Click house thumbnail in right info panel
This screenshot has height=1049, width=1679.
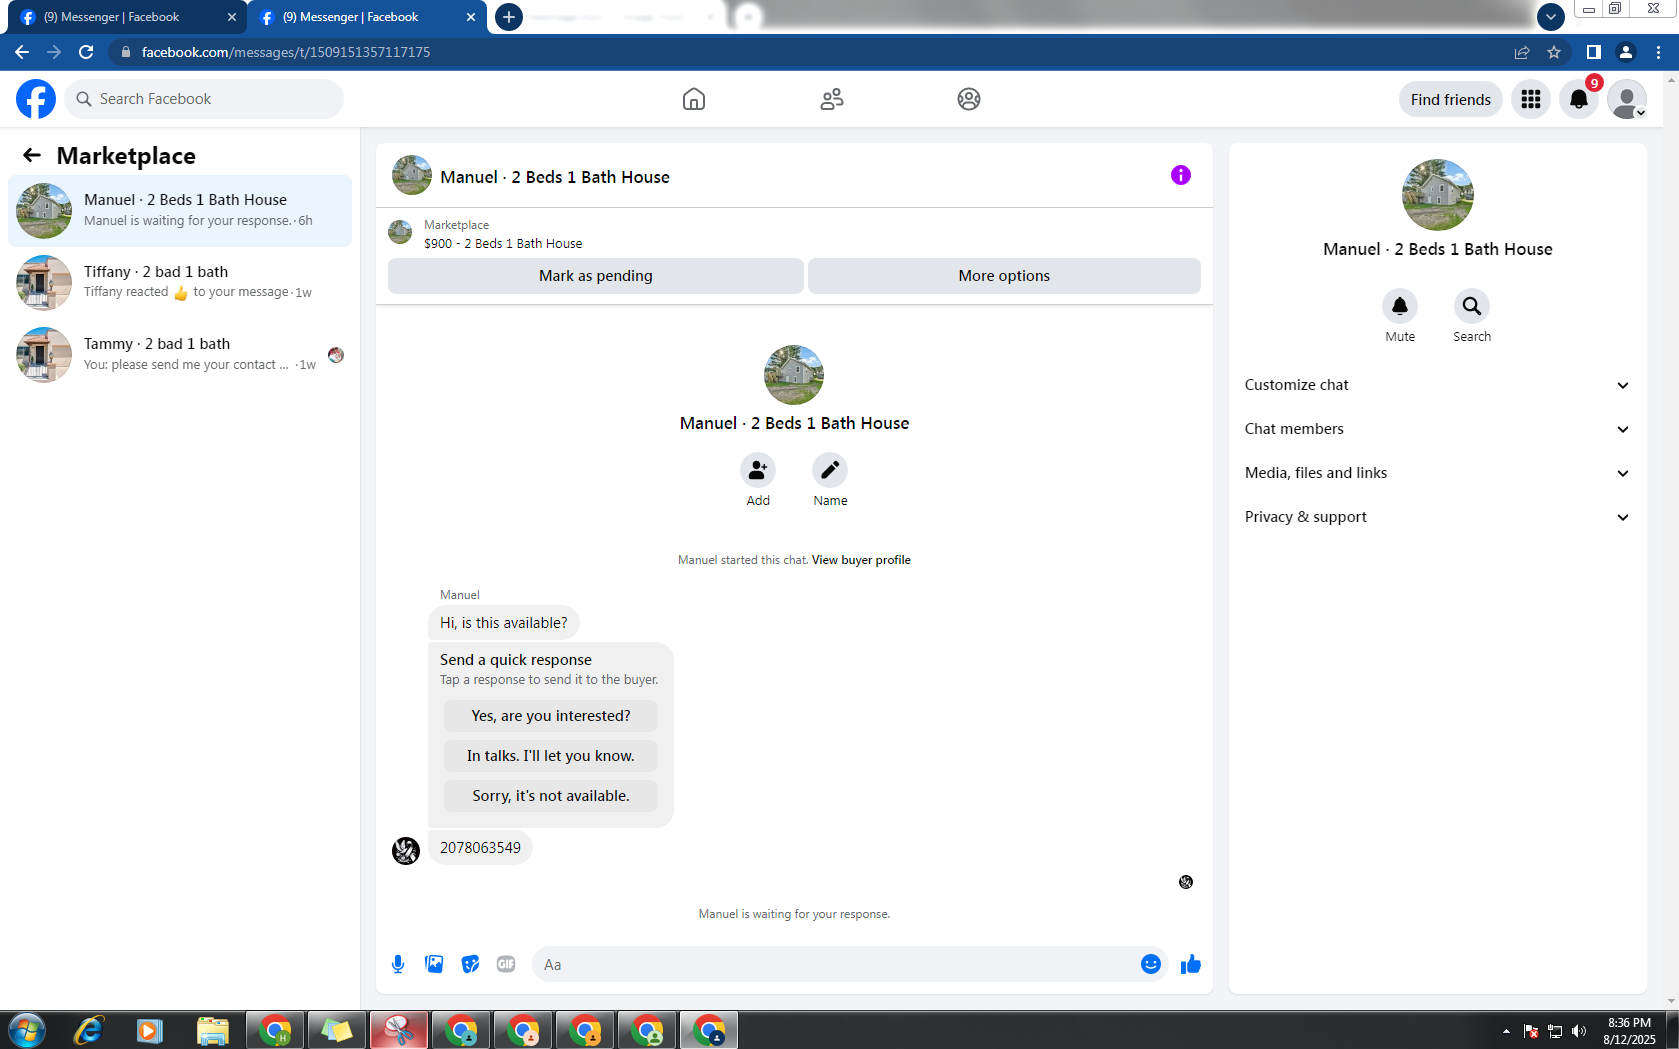pyautogui.click(x=1437, y=195)
